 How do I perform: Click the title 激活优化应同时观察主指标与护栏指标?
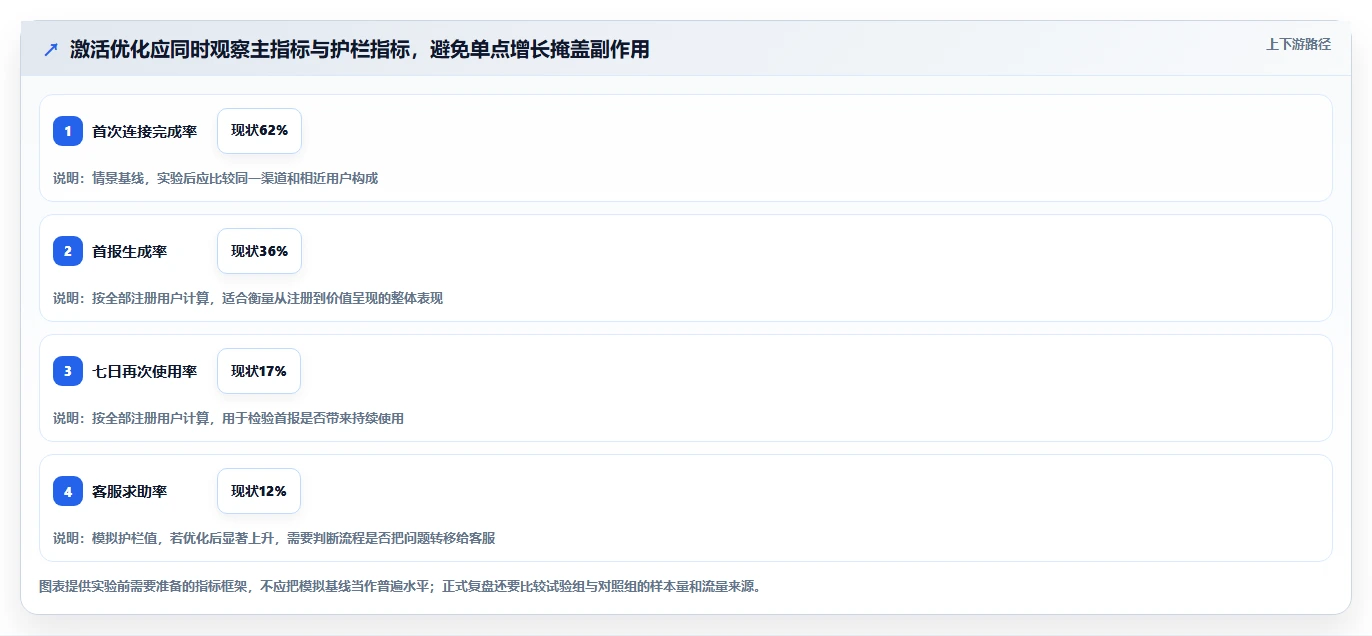click(360, 49)
